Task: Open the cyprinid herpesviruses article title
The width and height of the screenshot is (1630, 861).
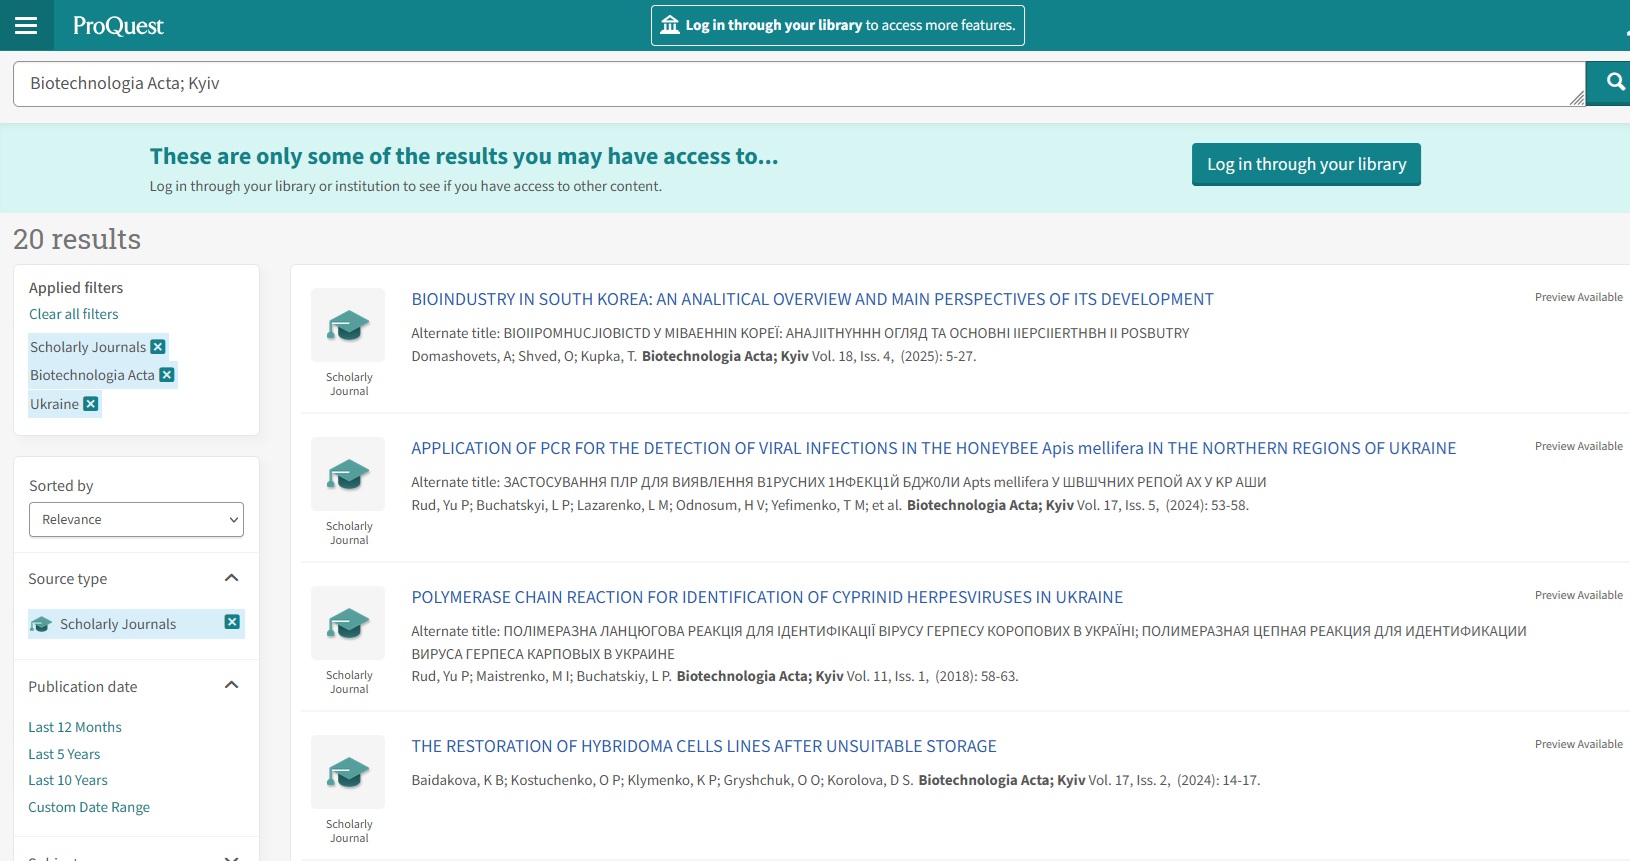Action: [767, 597]
